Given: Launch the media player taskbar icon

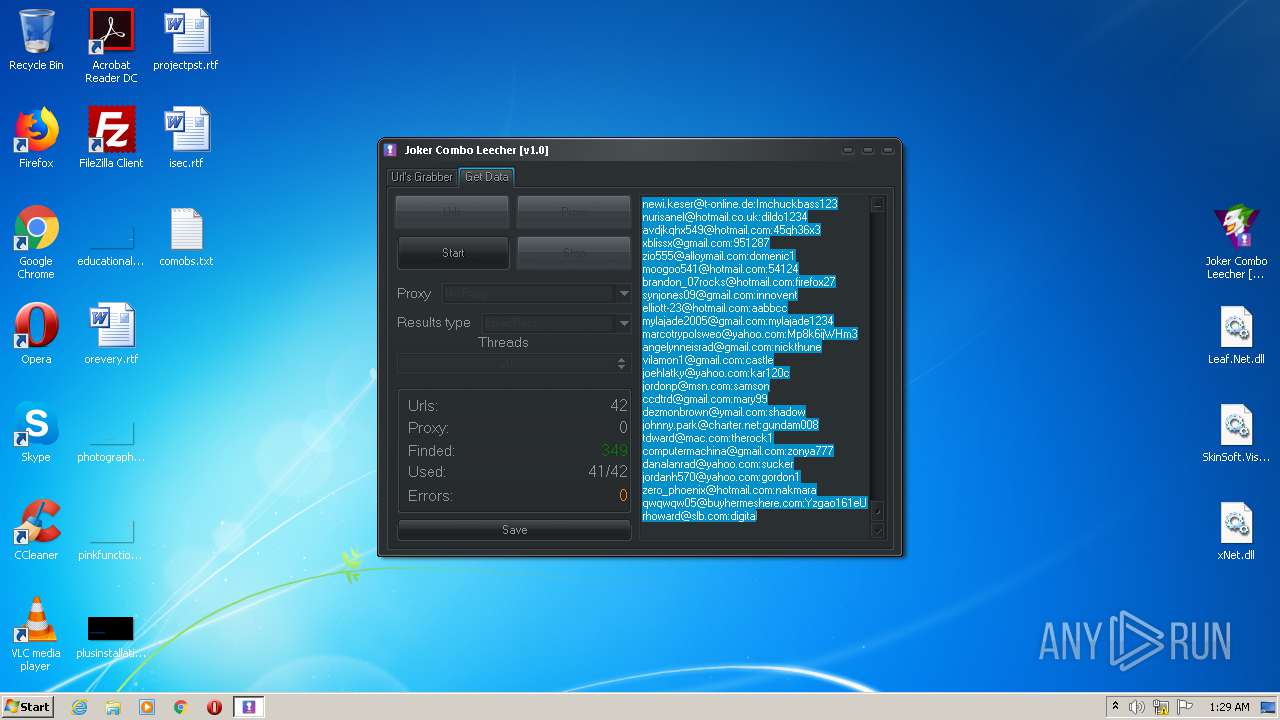Looking at the screenshot, I should [x=147, y=707].
